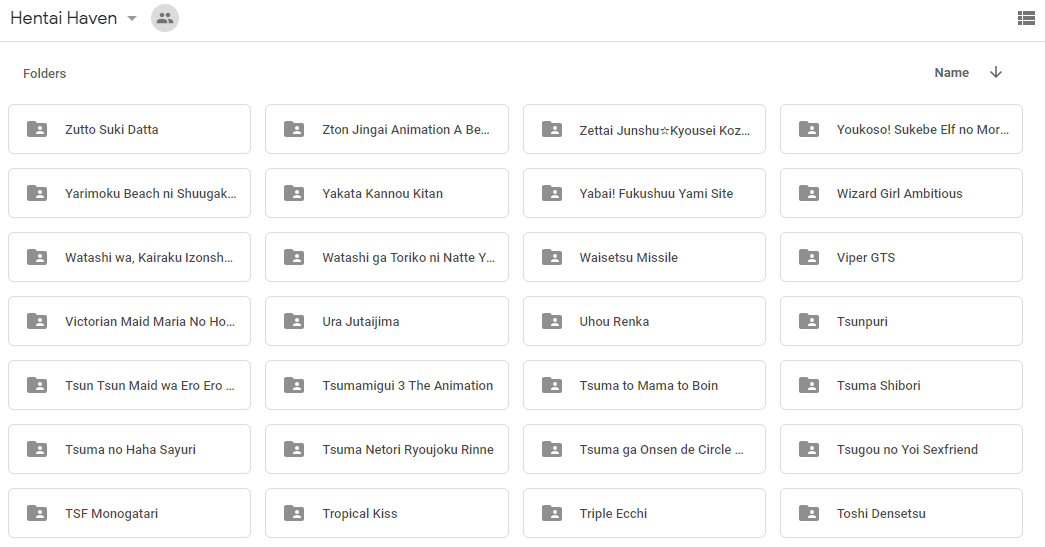The width and height of the screenshot is (1045, 547).
Task: Select Tsuma Netori Ryoujoku Rinne folder name
Action: pos(408,450)
